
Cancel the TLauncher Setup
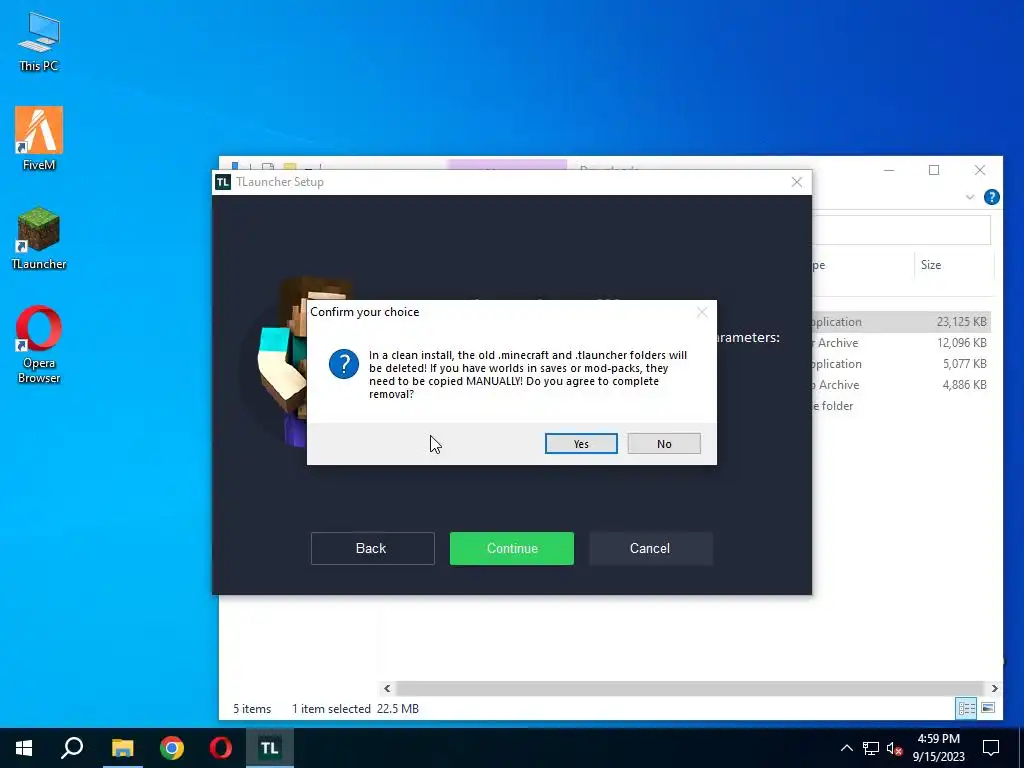click(650, 548)
